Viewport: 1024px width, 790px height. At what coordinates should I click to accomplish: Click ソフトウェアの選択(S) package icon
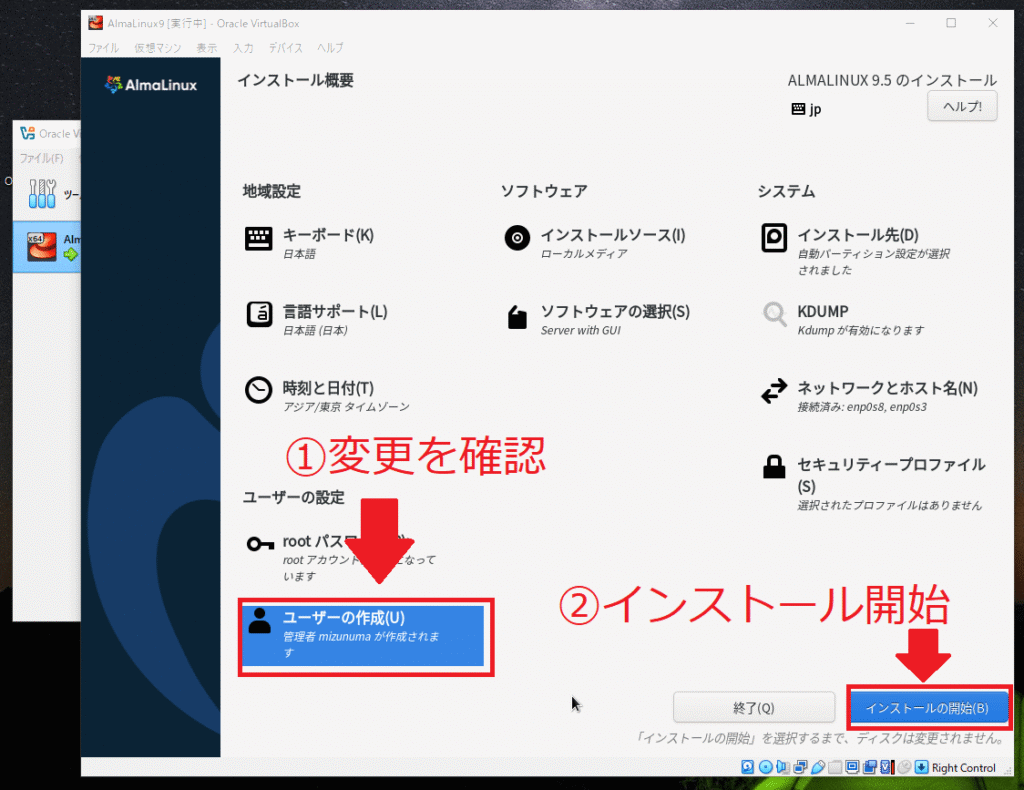tap(517, 317)
